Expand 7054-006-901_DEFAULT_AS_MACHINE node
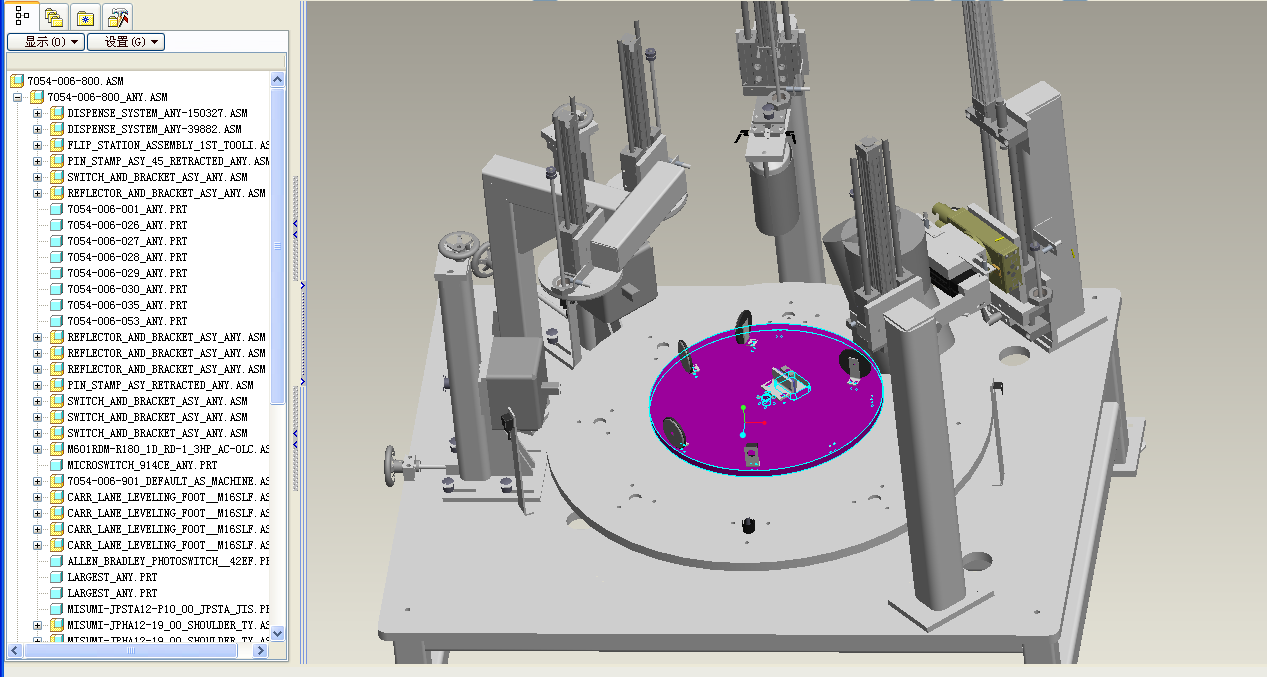1267x677 pixels. pos(38,481)
